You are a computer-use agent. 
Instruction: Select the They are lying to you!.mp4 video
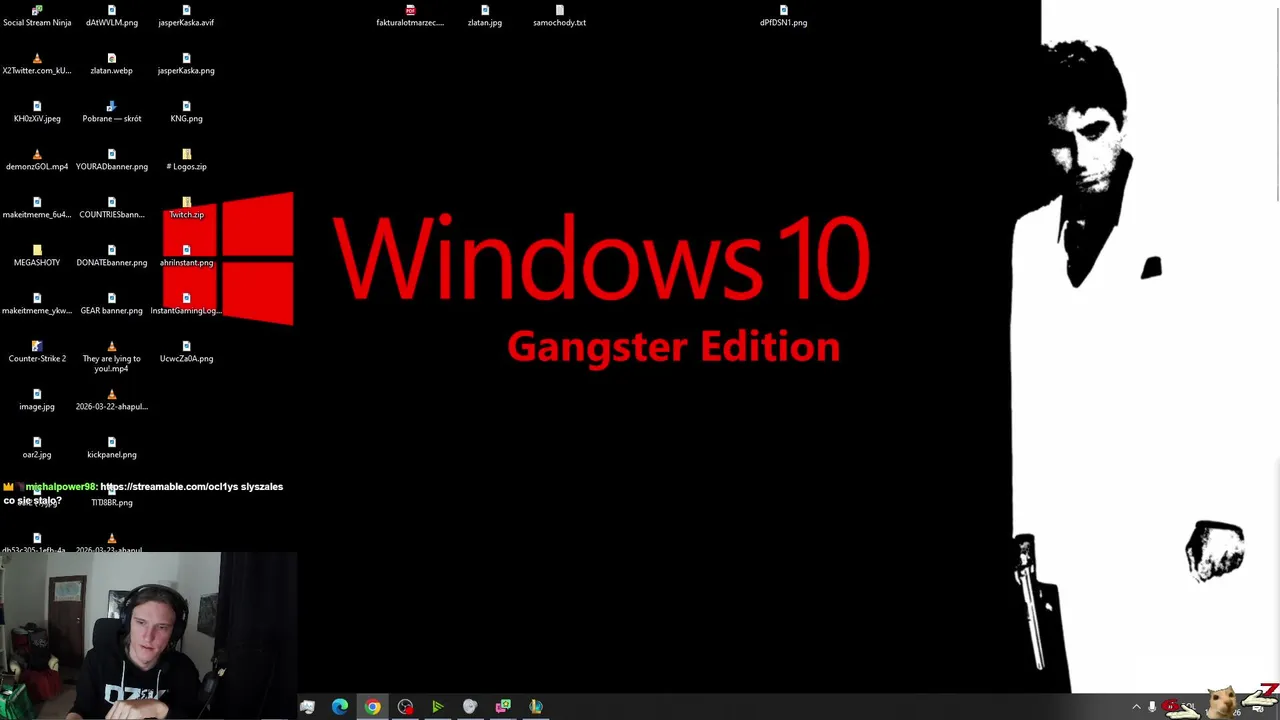[112, 357]
